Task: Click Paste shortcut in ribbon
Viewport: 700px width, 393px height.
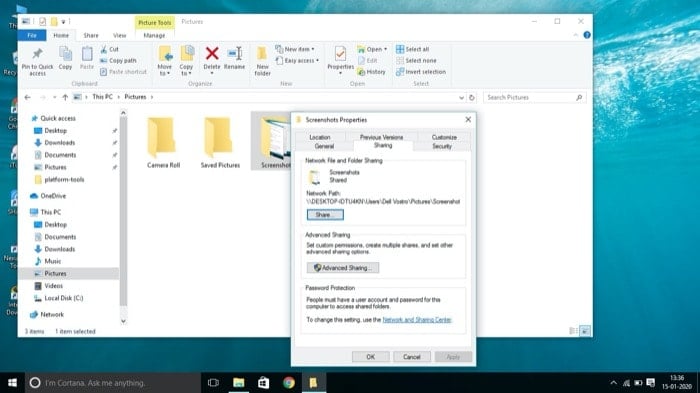Action: [123, 71]
